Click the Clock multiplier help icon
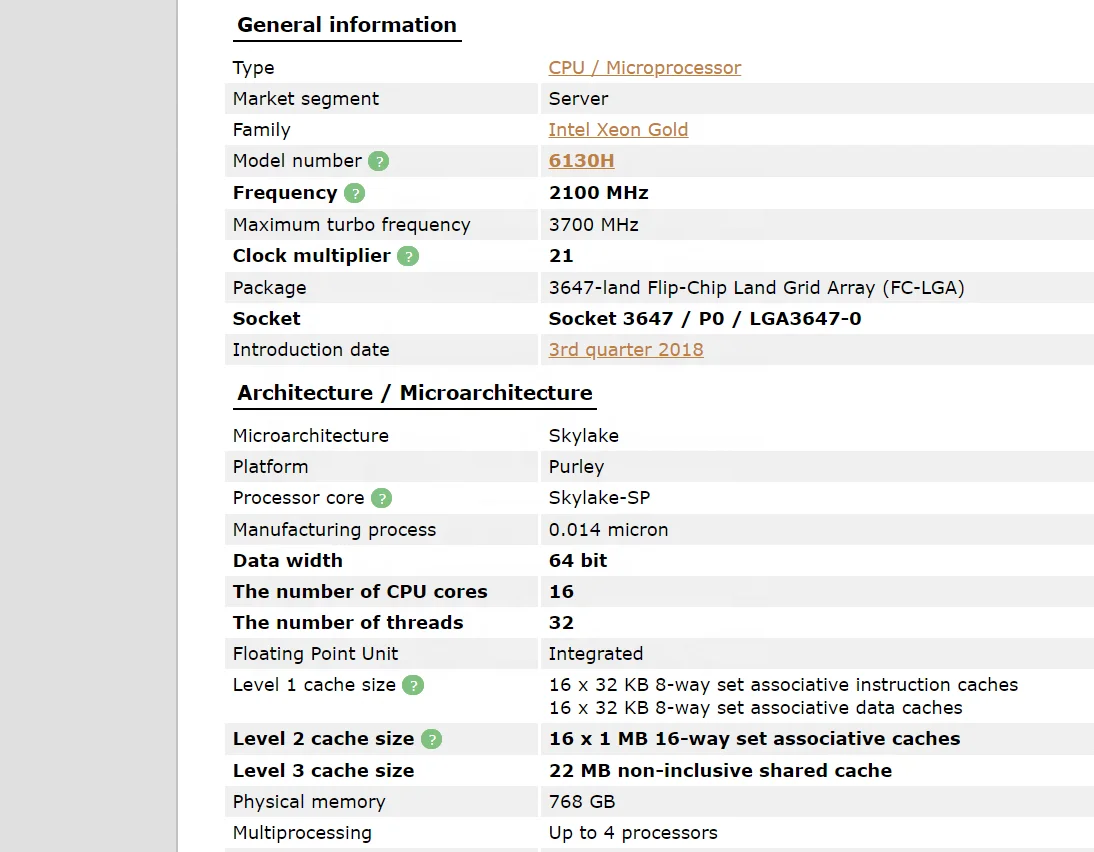Screen dimensions: 1094x852 408,256
